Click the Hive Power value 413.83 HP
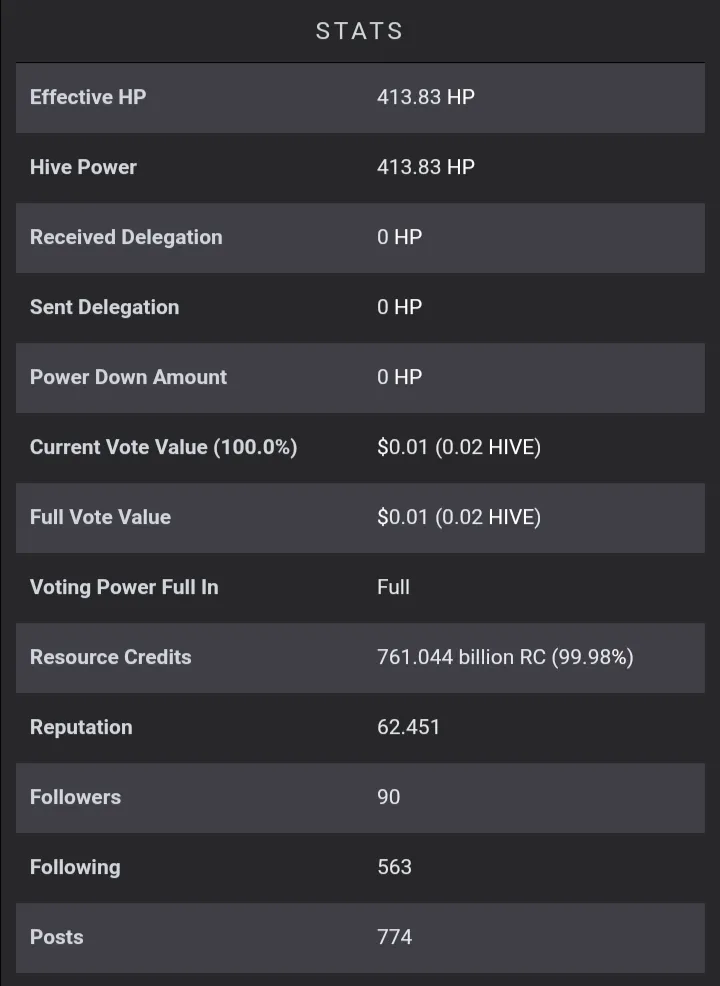This screenshot has height=986, width=720. pos(426,167)
